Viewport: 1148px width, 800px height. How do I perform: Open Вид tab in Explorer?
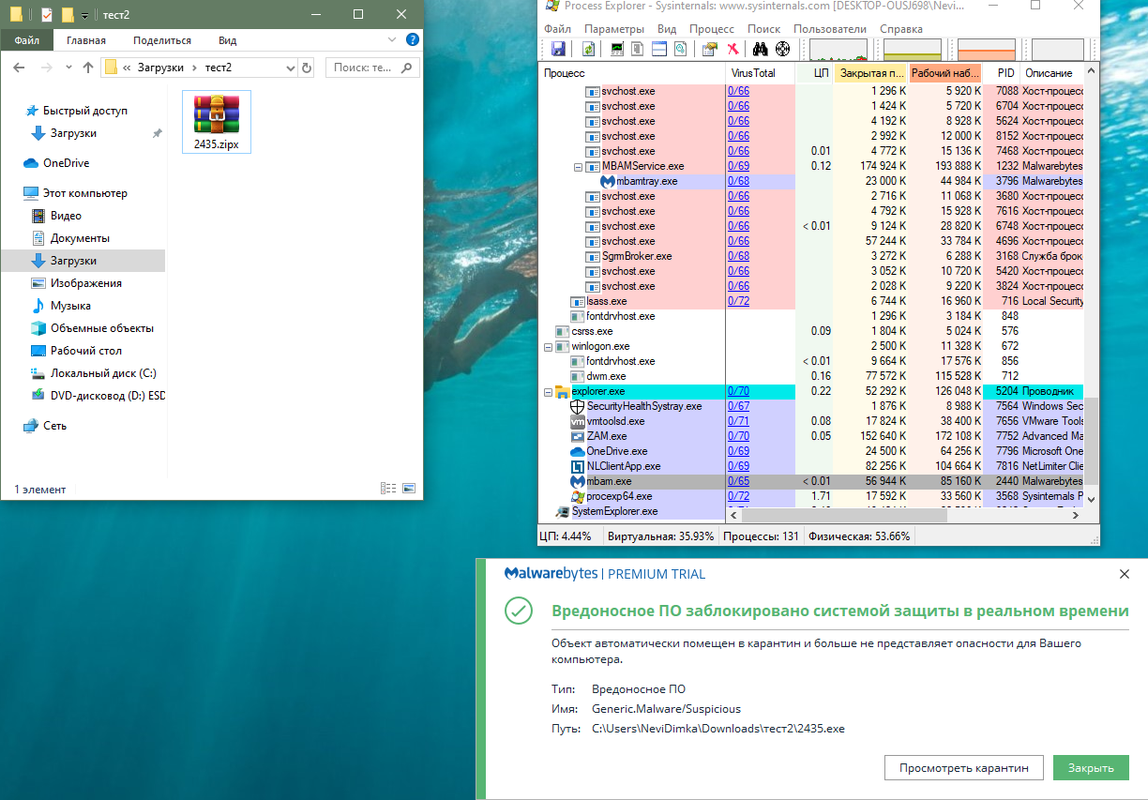(228, 40)
